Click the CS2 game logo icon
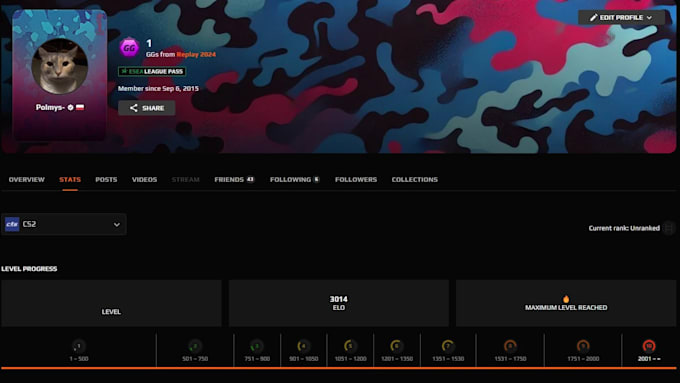Screen dimensions: 680x383 pyautogui.click(x=12, y=224)
